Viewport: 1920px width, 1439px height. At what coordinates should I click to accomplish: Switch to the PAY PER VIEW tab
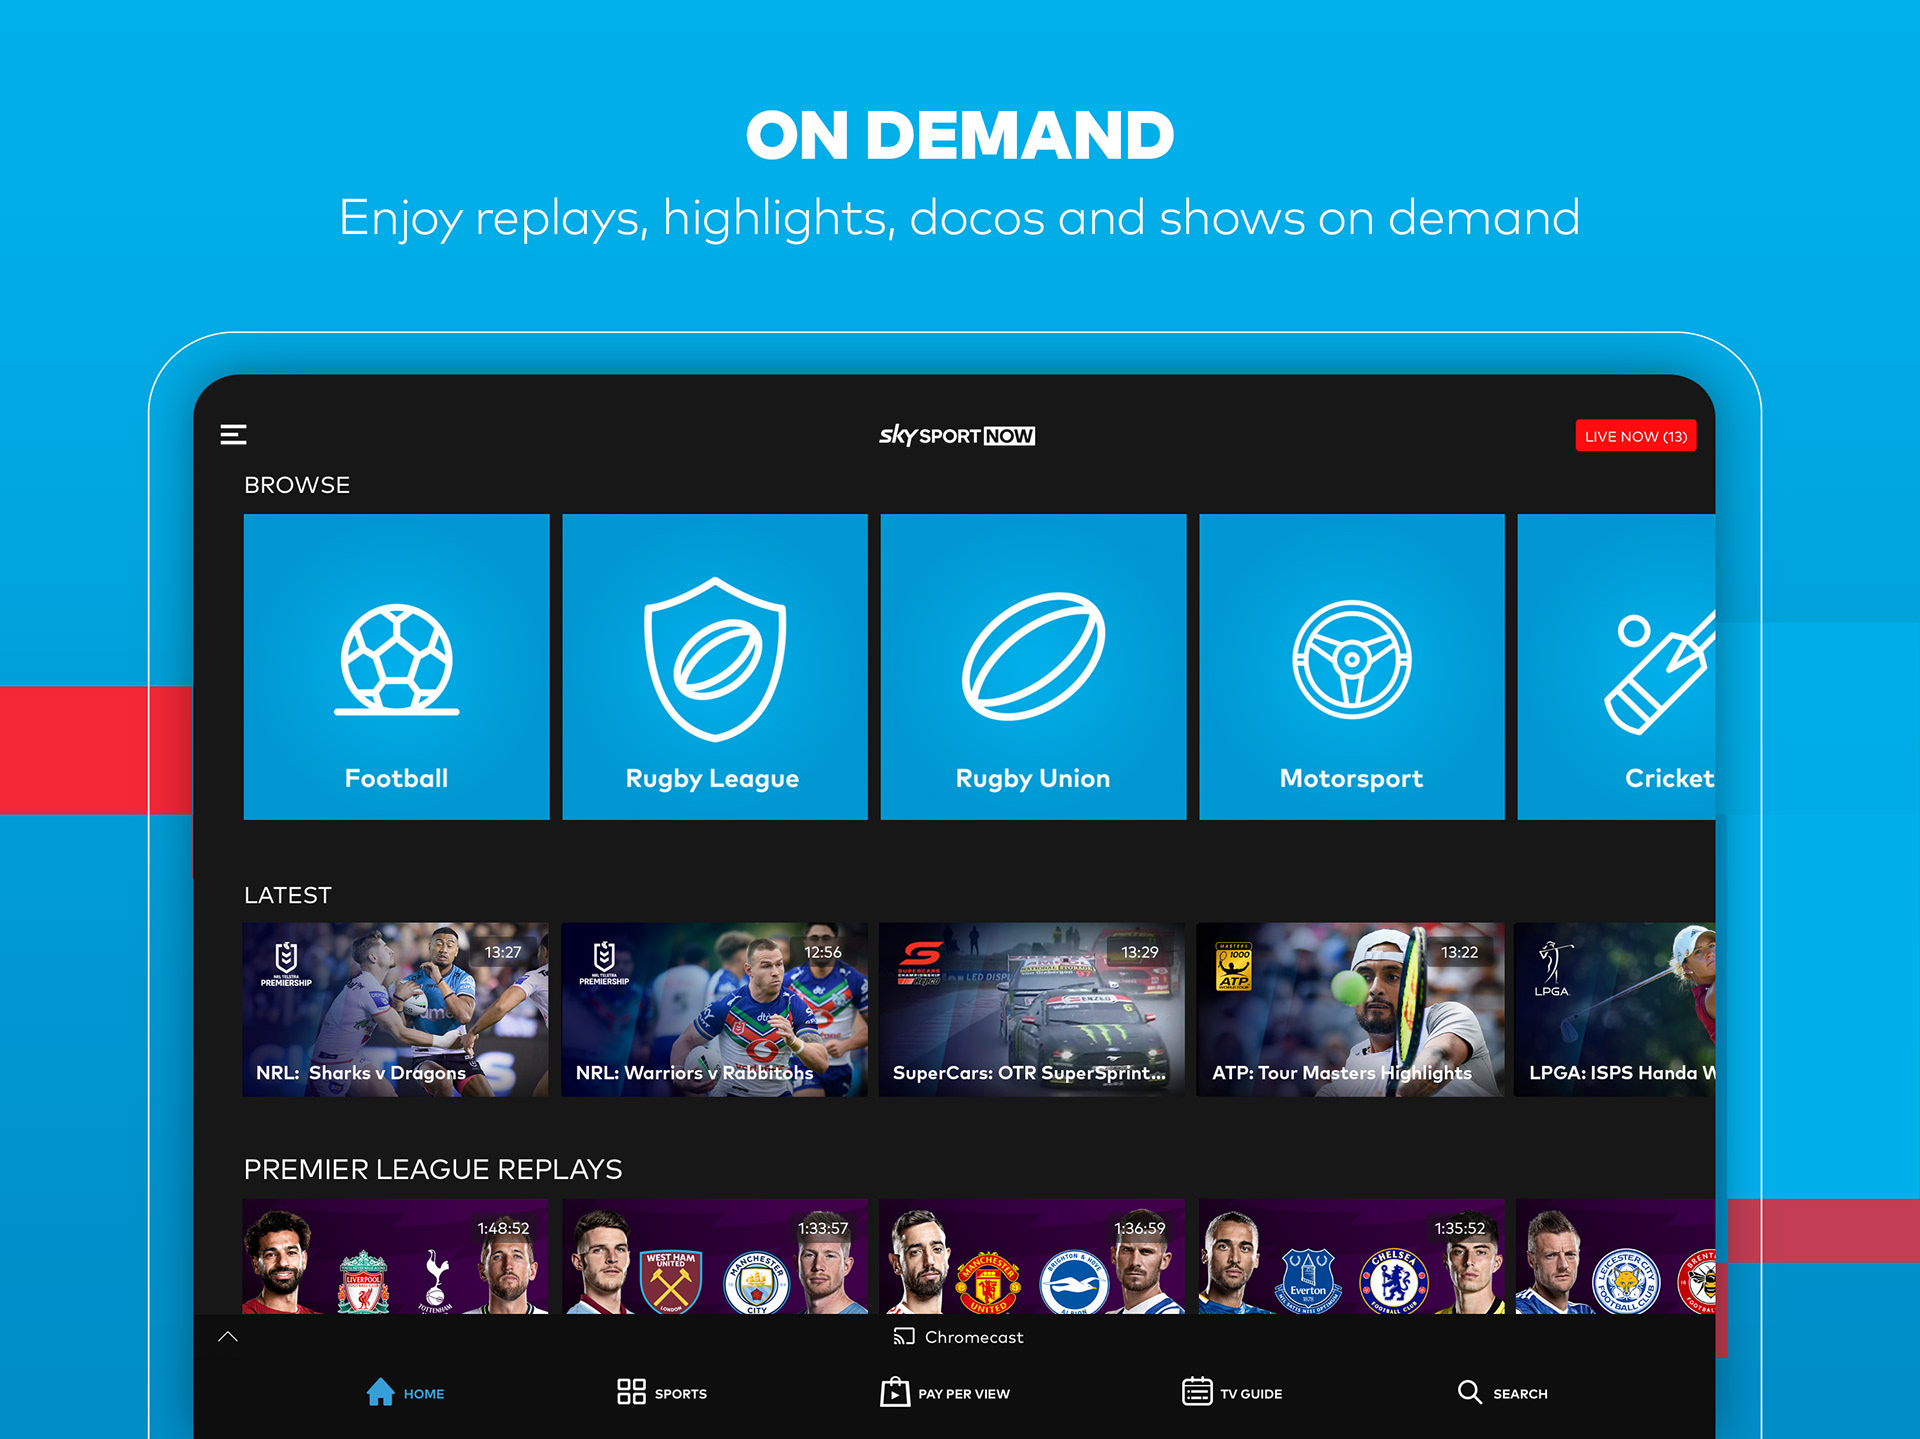pos(945,1392)
